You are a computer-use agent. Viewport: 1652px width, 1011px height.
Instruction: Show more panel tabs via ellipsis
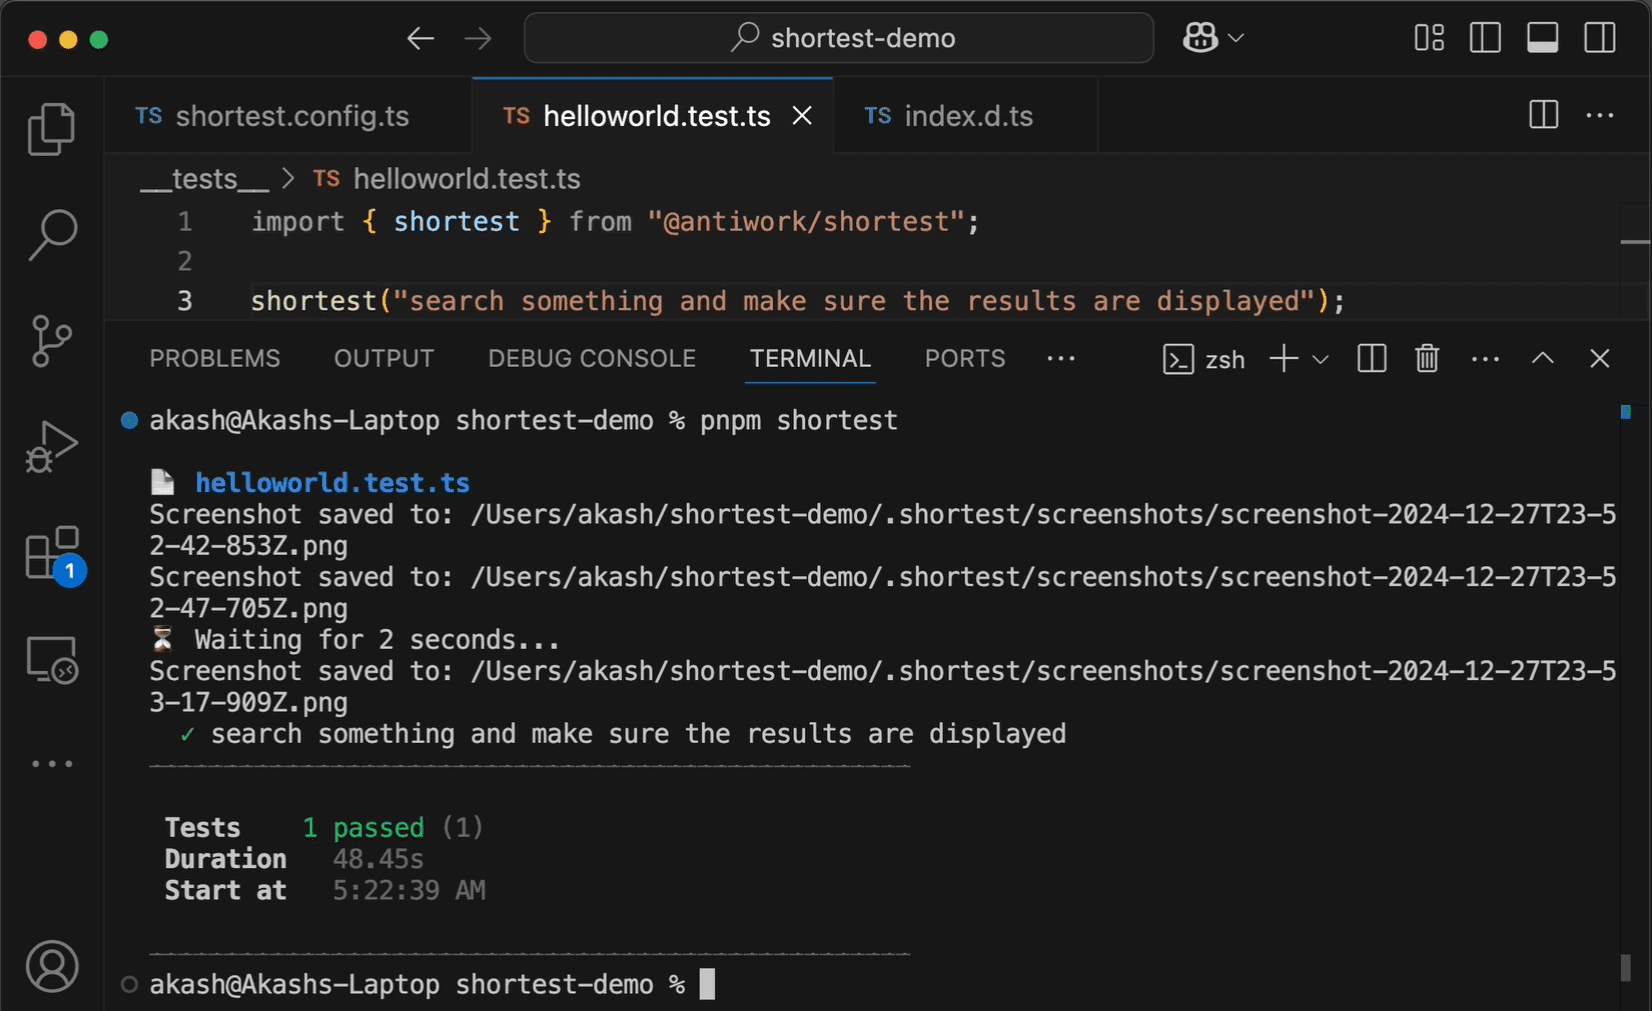pos(1061,358)
